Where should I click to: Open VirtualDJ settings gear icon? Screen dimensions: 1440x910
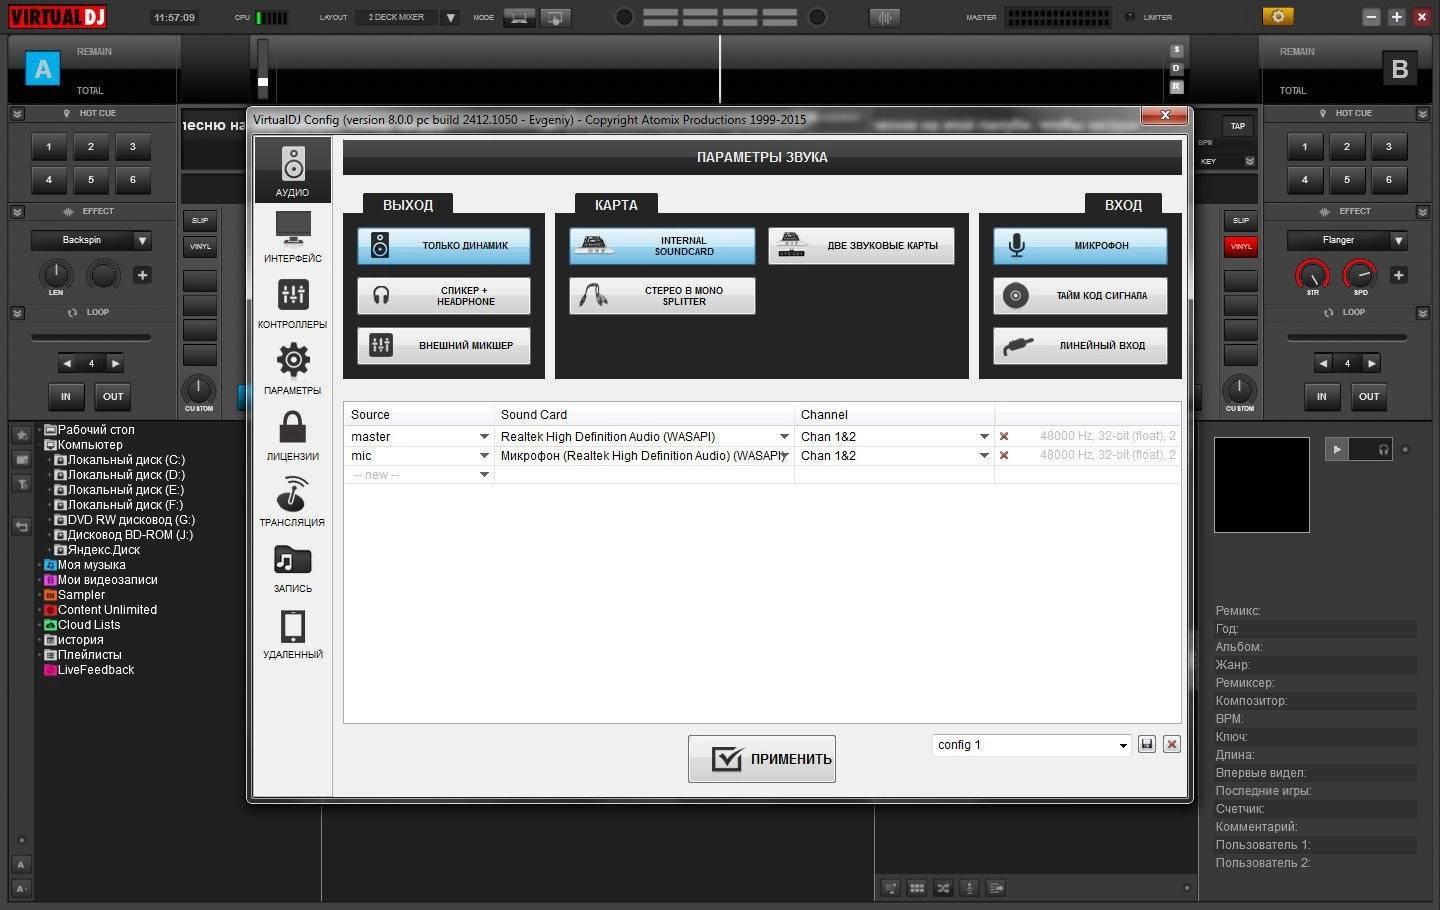[x=1278, y=16]
